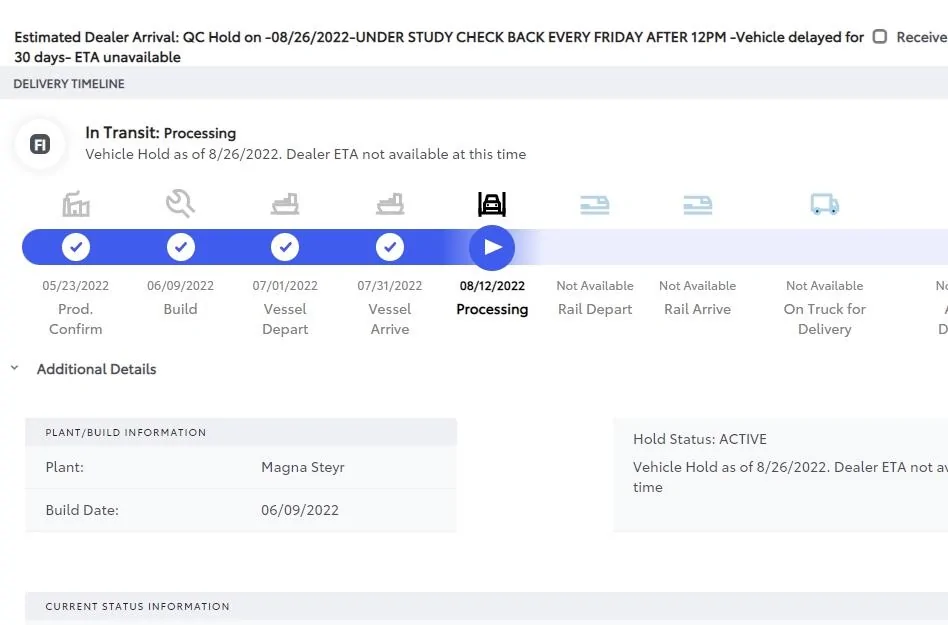
Task: Click the factory icon above Prod. Confirm
Action: point(76,204)
